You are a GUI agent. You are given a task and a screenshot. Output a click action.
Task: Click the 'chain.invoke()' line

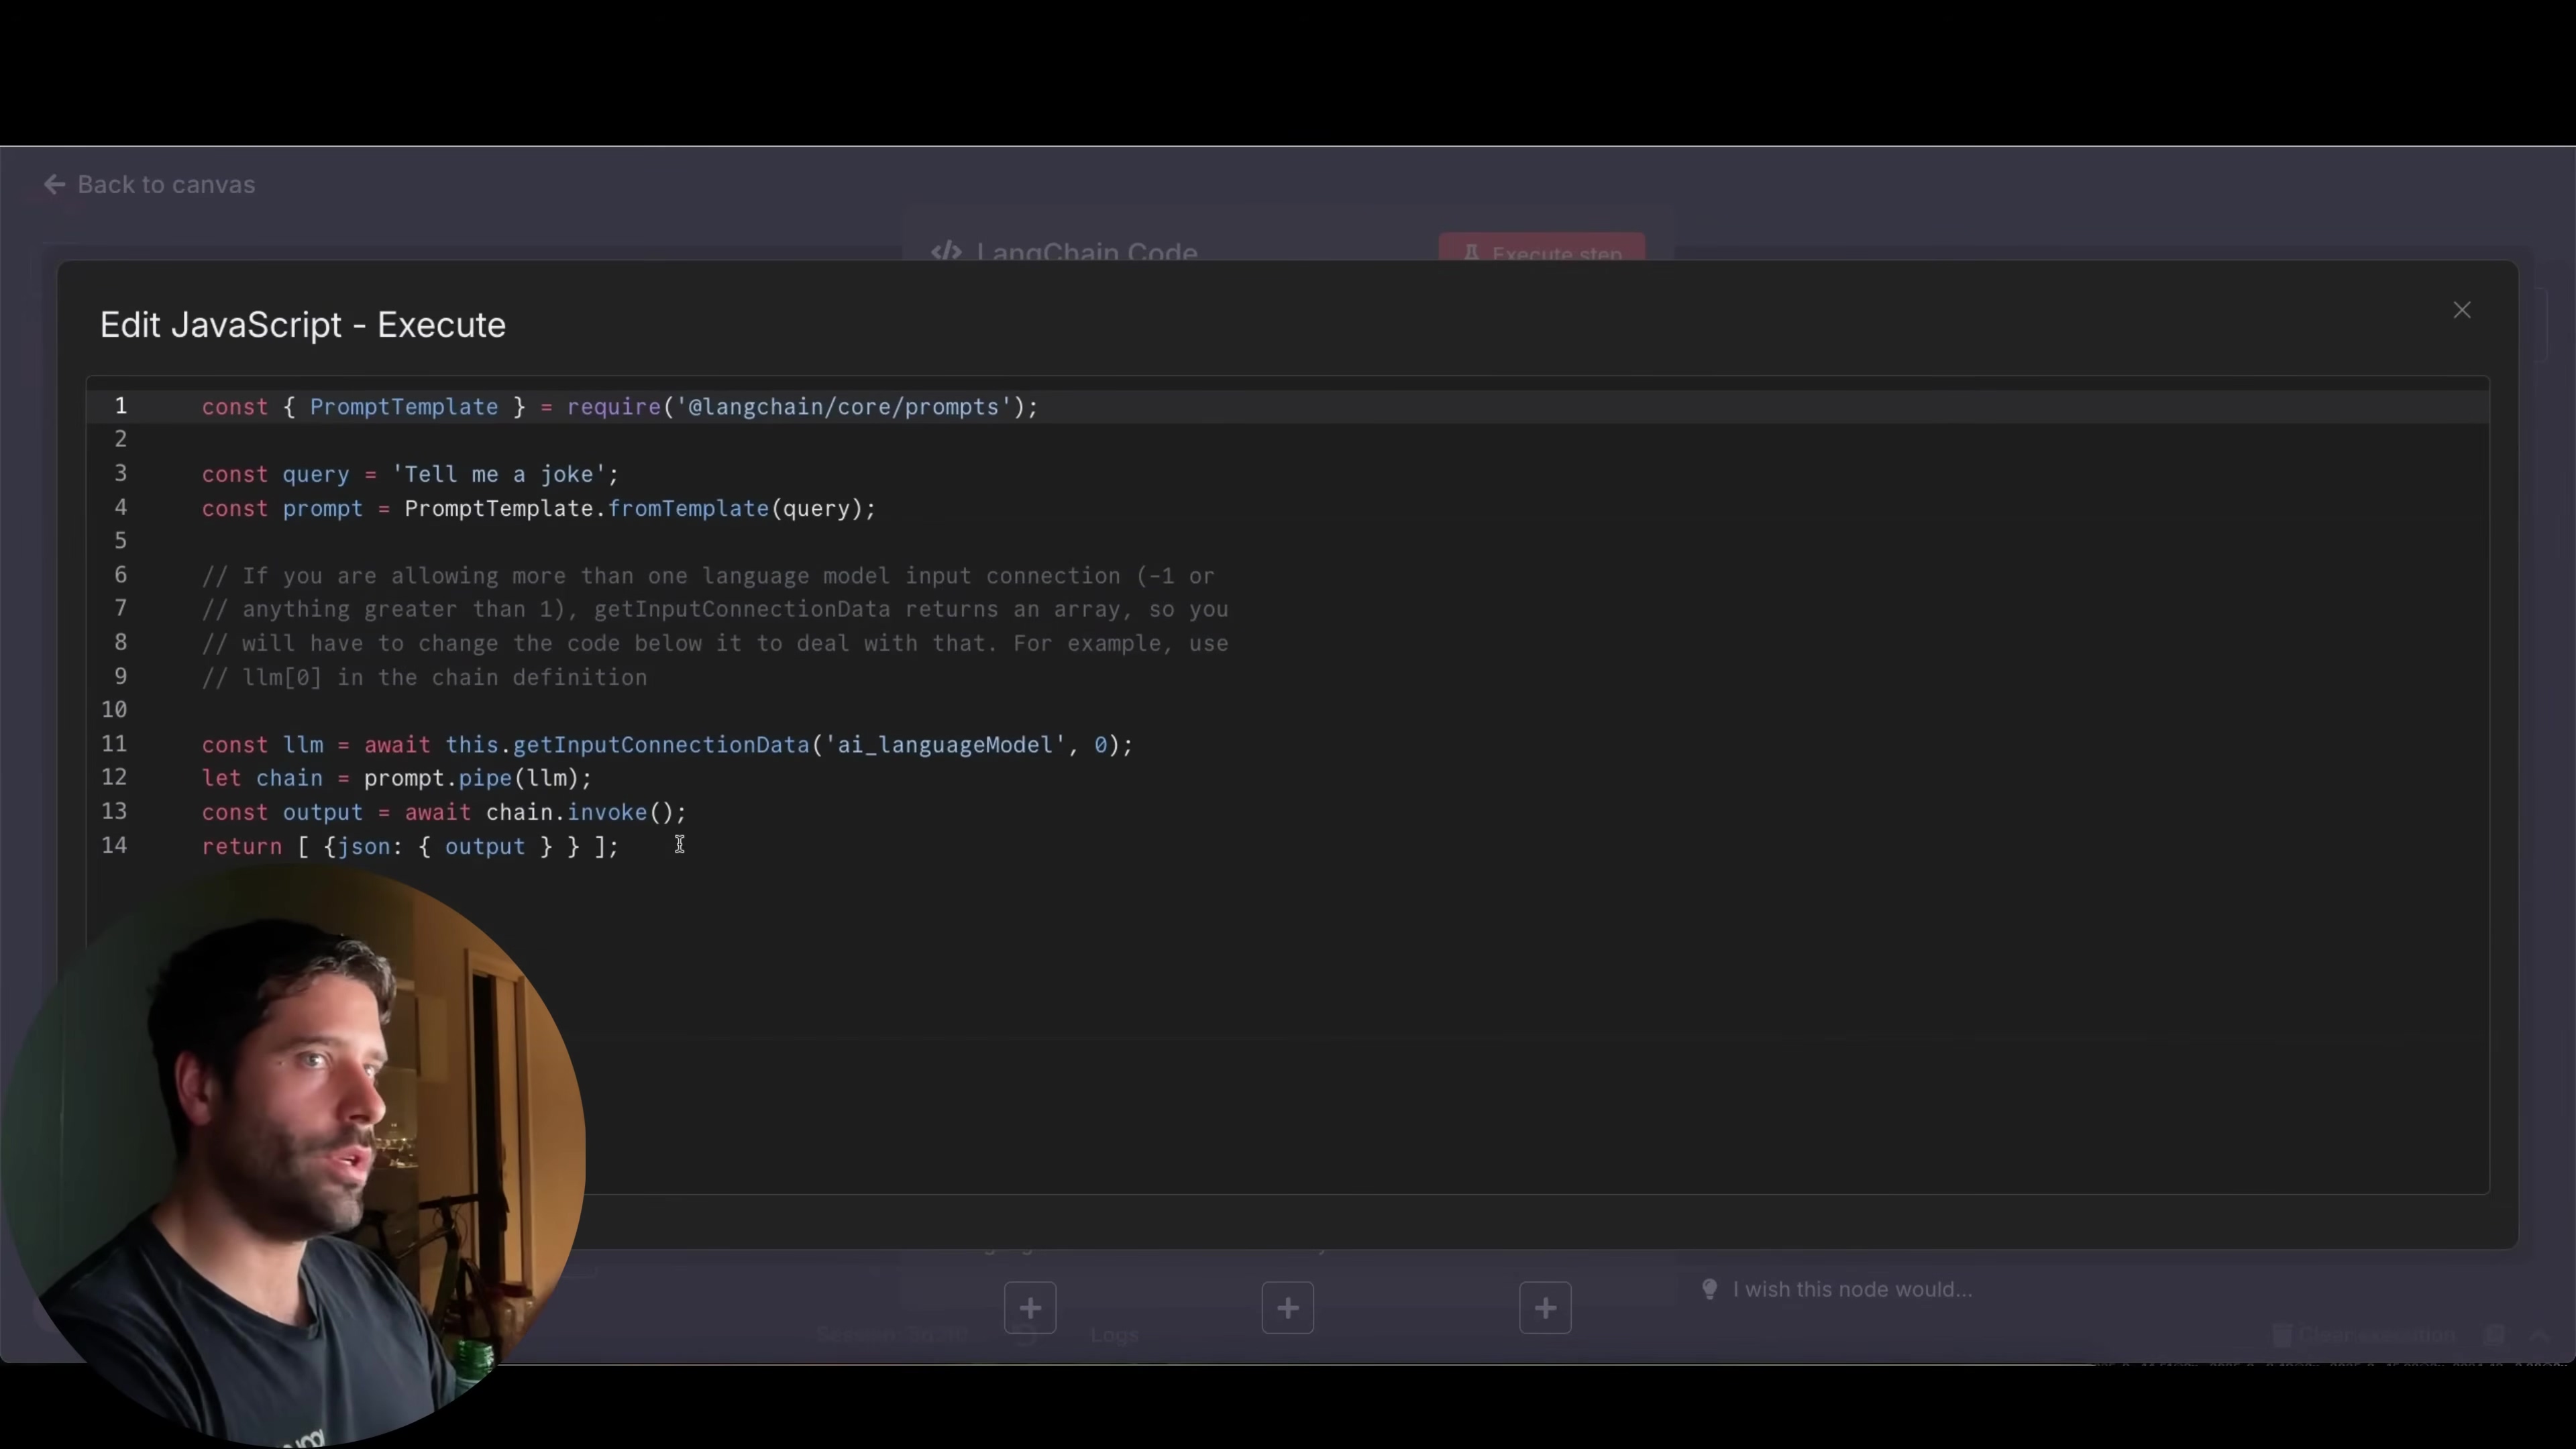(444, 812)
